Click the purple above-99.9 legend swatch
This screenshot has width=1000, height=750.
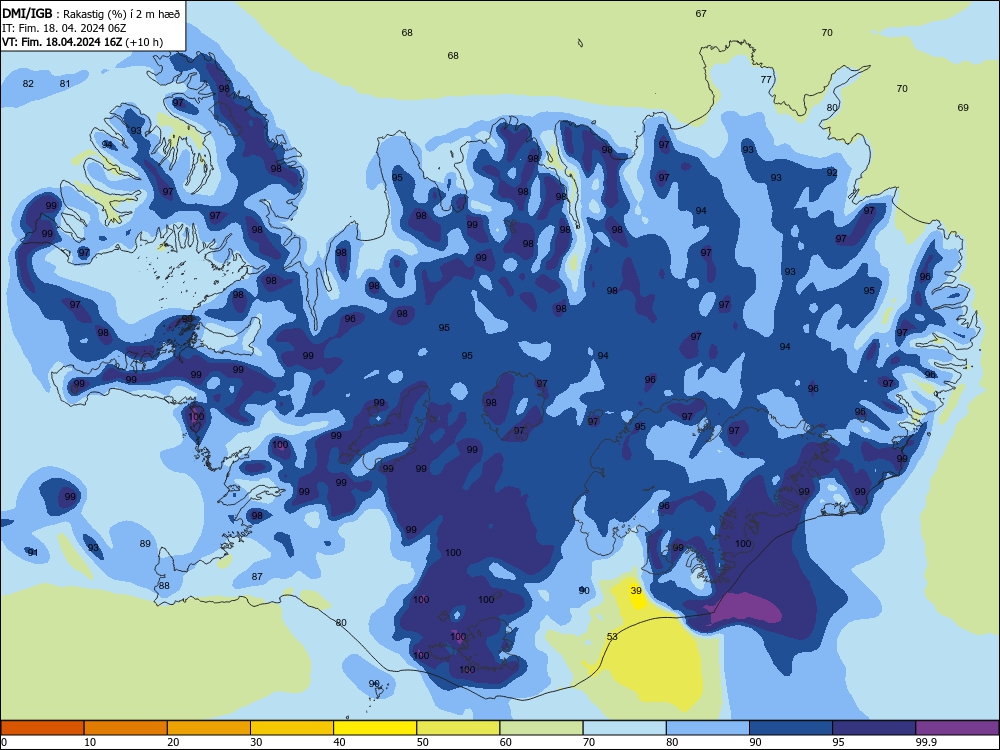tap(957, 728)
